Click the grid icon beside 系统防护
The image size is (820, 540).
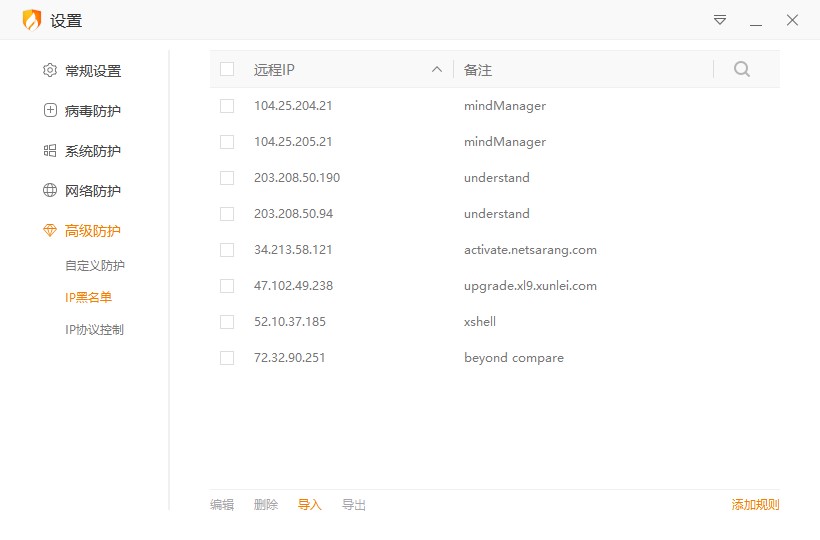[x=50, y=151]
